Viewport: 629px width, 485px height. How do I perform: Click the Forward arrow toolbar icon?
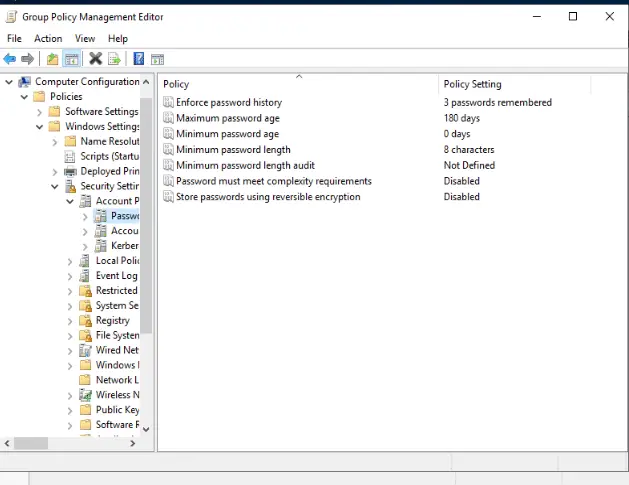pyautogui.click(x=27, y=59)
